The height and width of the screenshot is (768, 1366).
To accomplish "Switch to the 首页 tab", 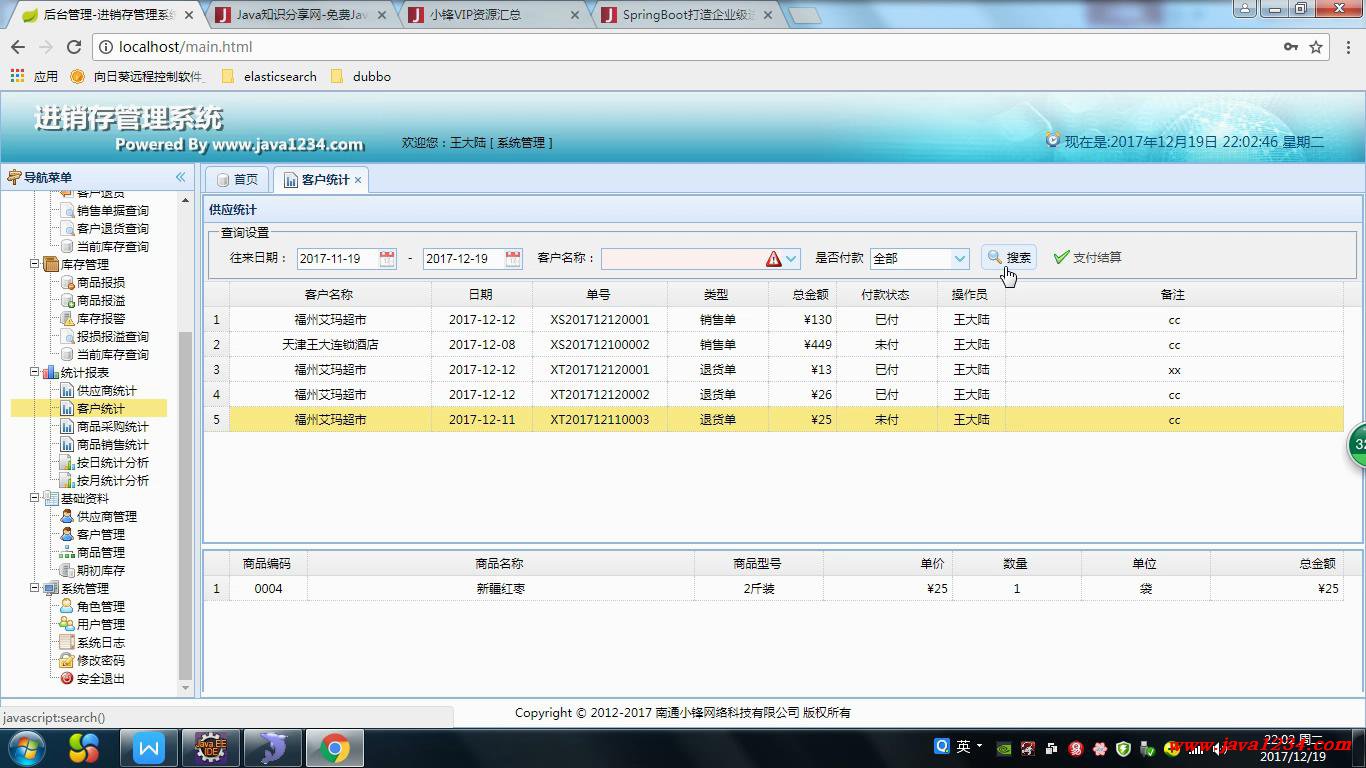I will [x=237, y=180].
